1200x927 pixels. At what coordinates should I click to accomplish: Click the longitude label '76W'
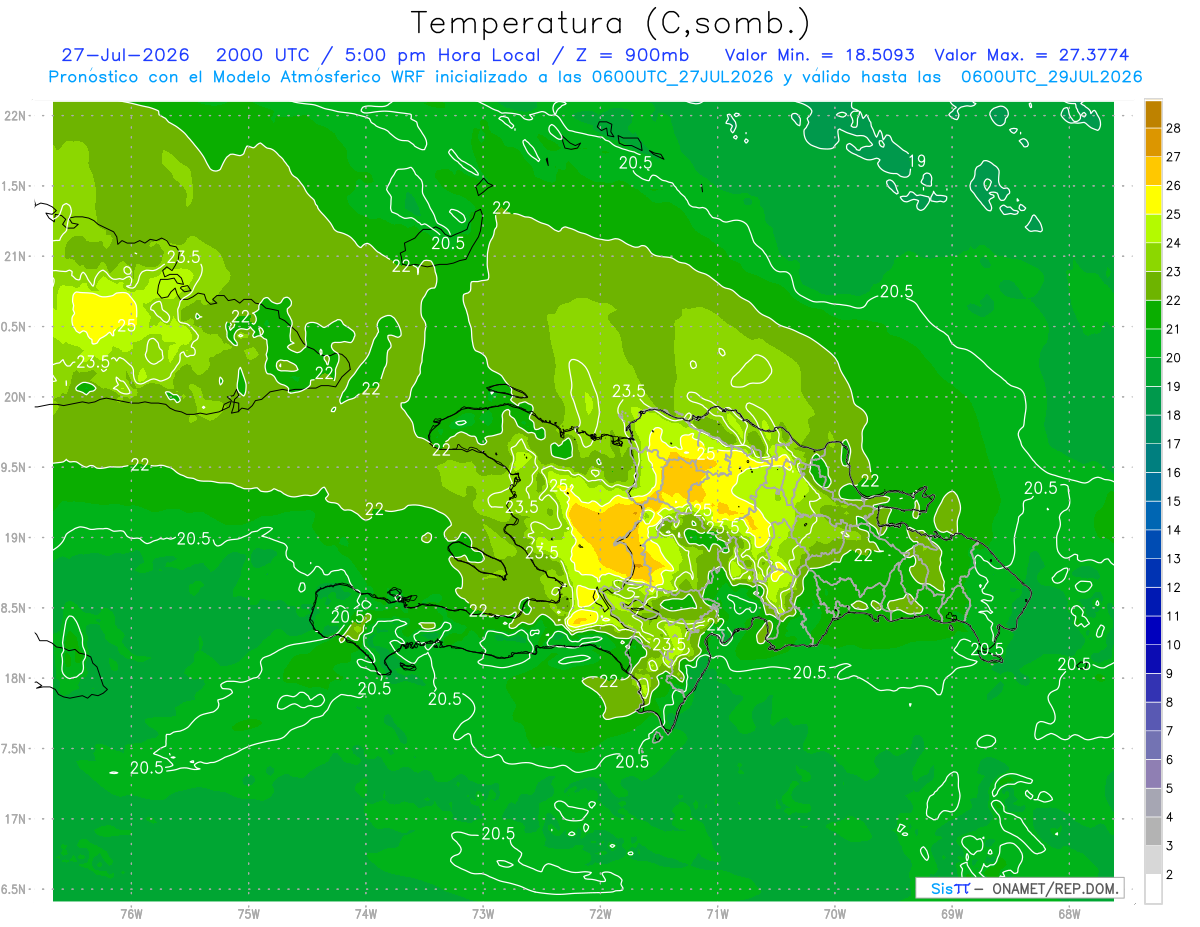(131, 913)
